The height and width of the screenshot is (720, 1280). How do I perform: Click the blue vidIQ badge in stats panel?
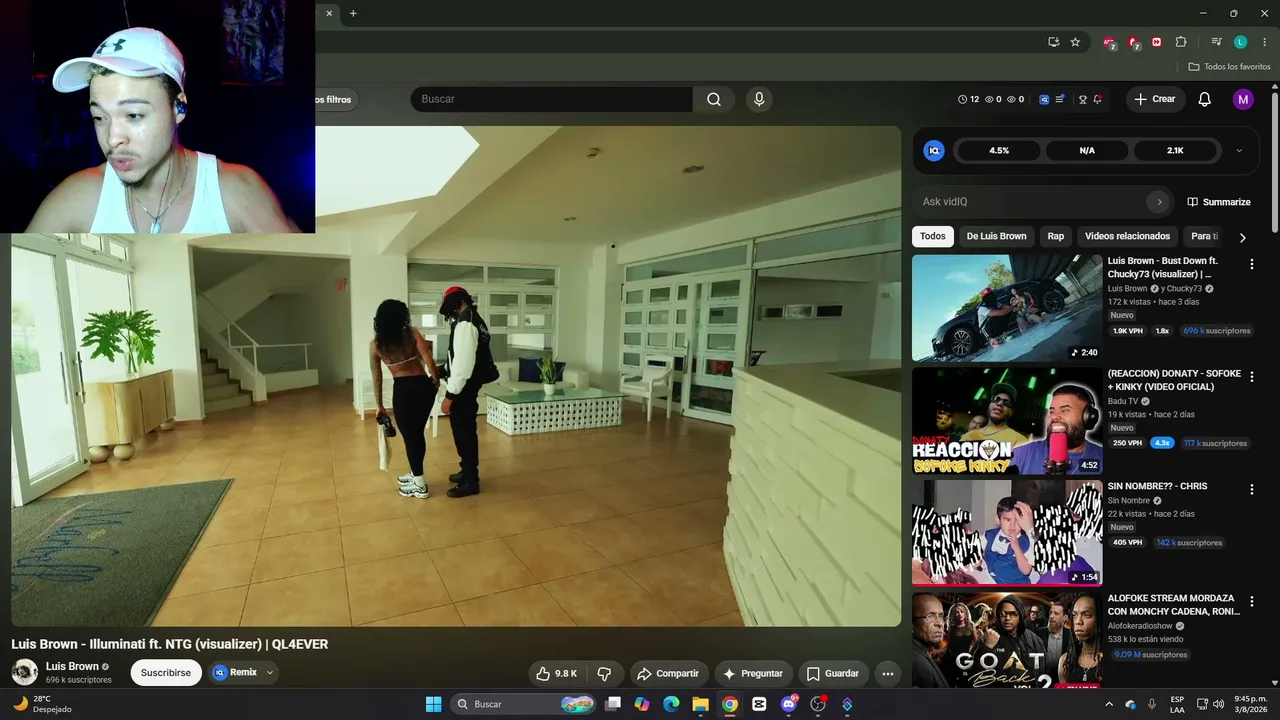click(x=934, y=151)
